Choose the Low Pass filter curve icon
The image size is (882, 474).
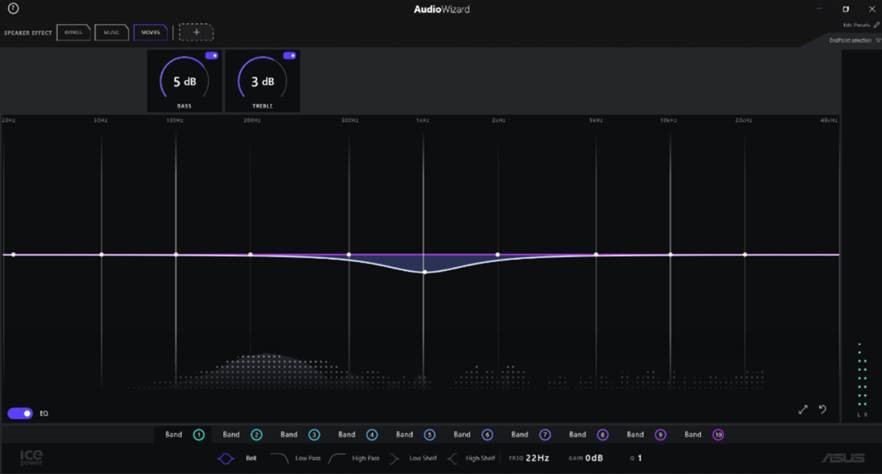click(280, 459)
